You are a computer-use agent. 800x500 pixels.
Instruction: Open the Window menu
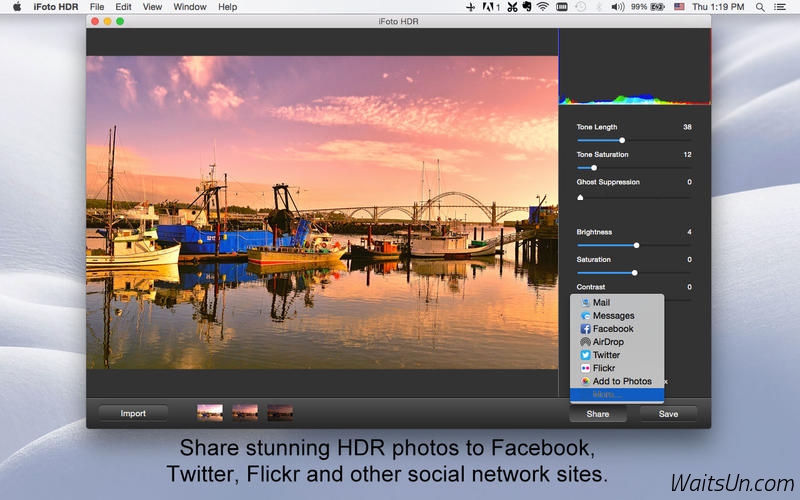click(190, 7)
